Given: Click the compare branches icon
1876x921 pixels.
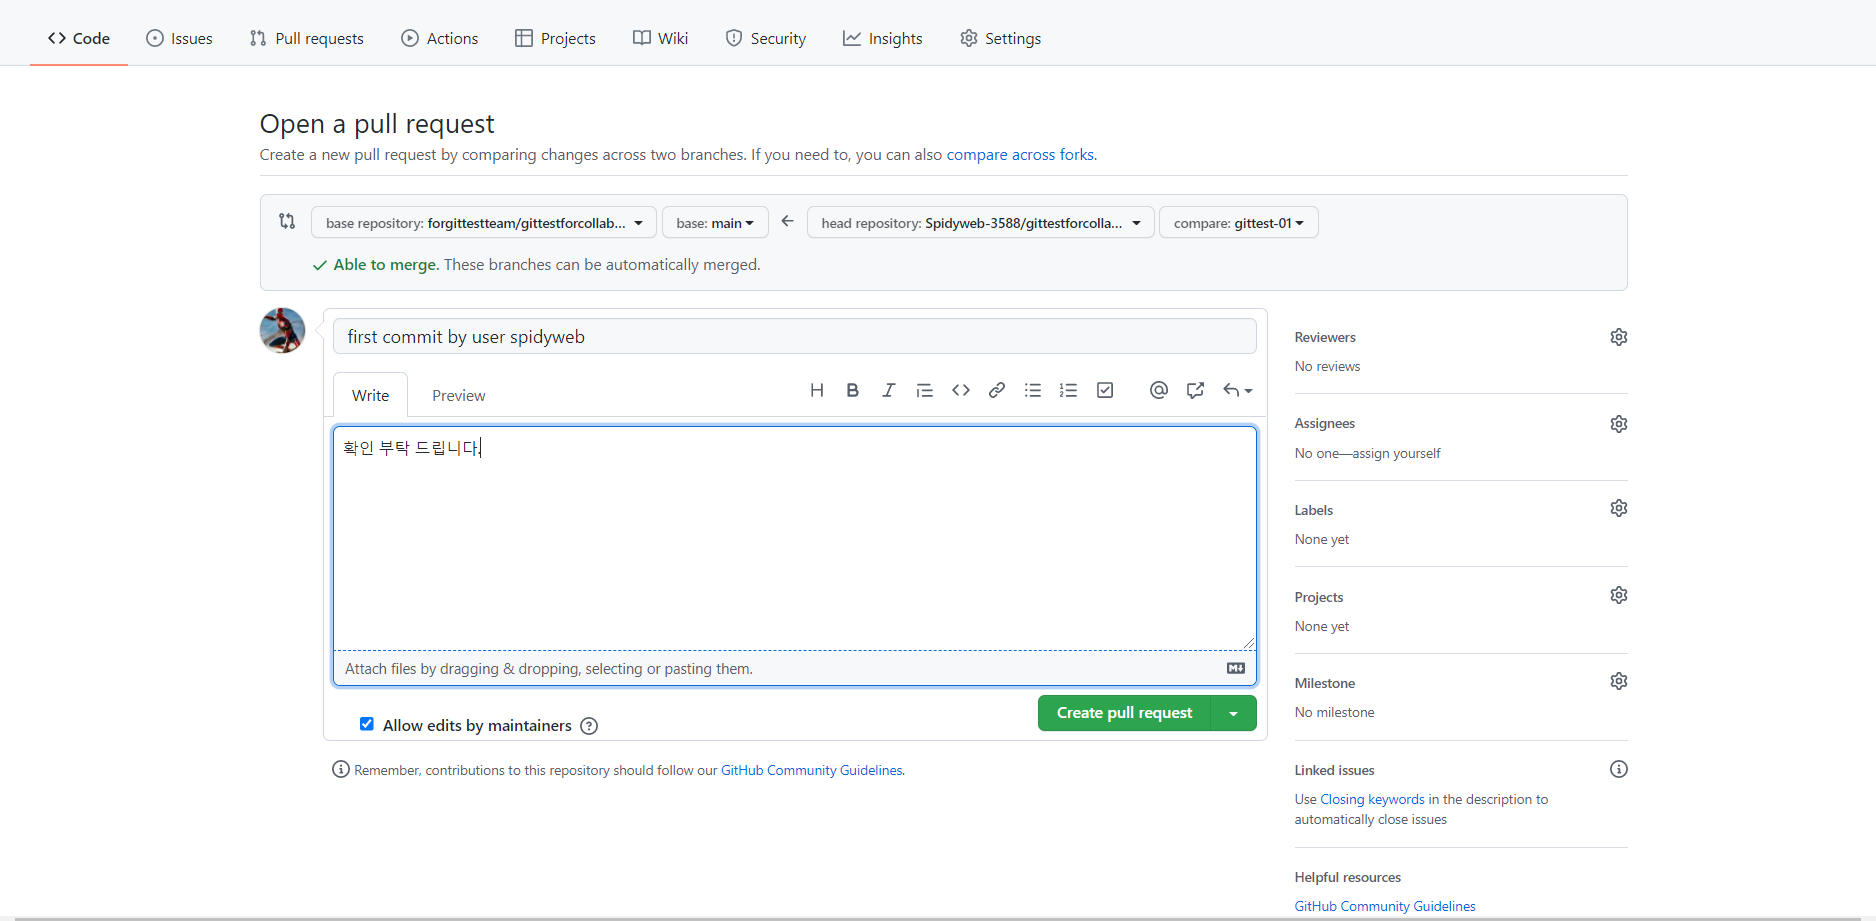Looking at the screenshot, I should (287, 221).
